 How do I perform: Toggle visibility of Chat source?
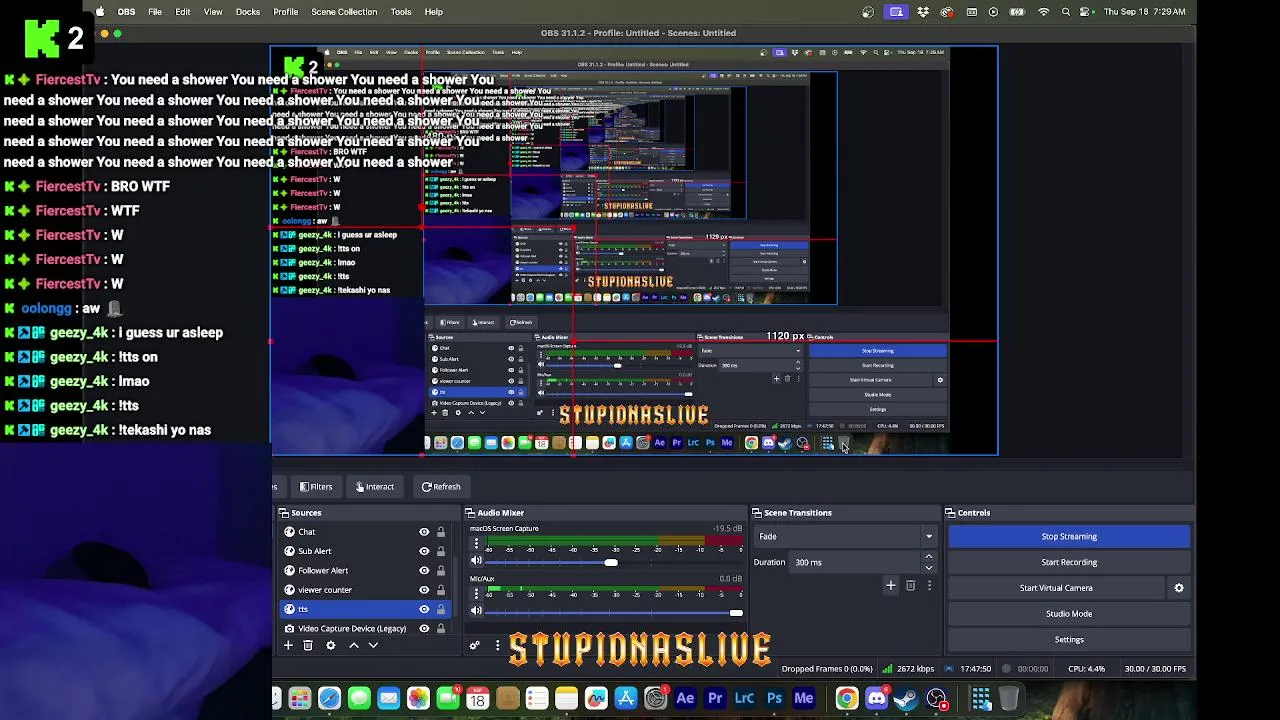tap(424, 532)
